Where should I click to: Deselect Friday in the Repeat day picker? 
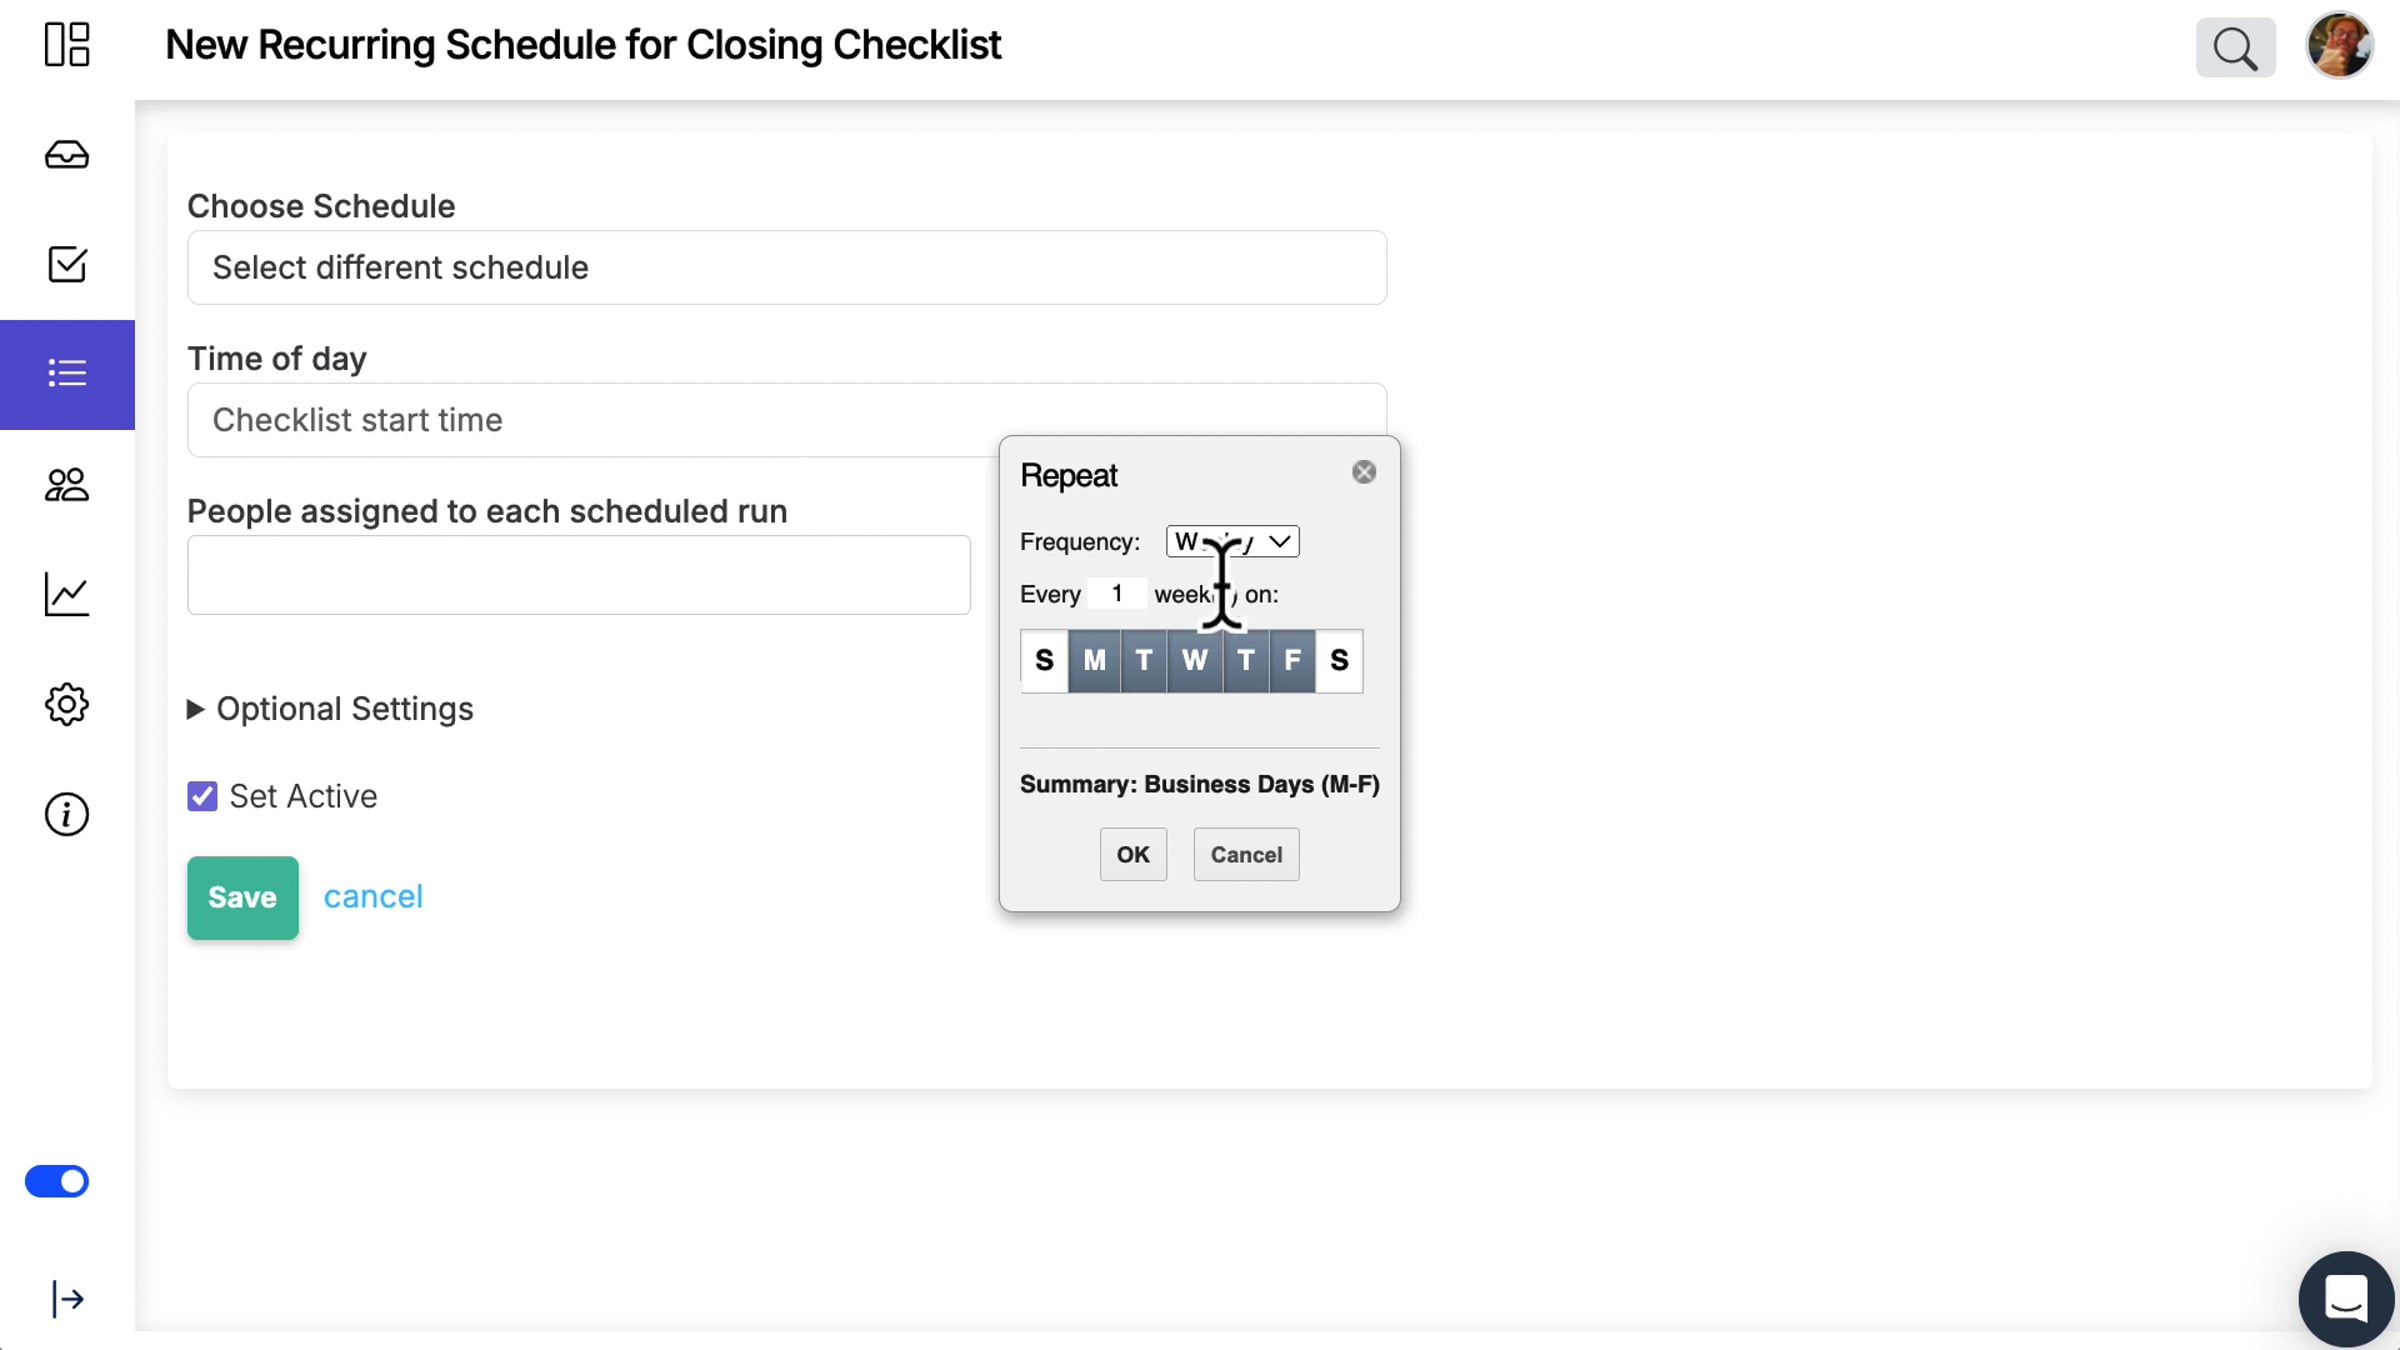[1292, 660]
